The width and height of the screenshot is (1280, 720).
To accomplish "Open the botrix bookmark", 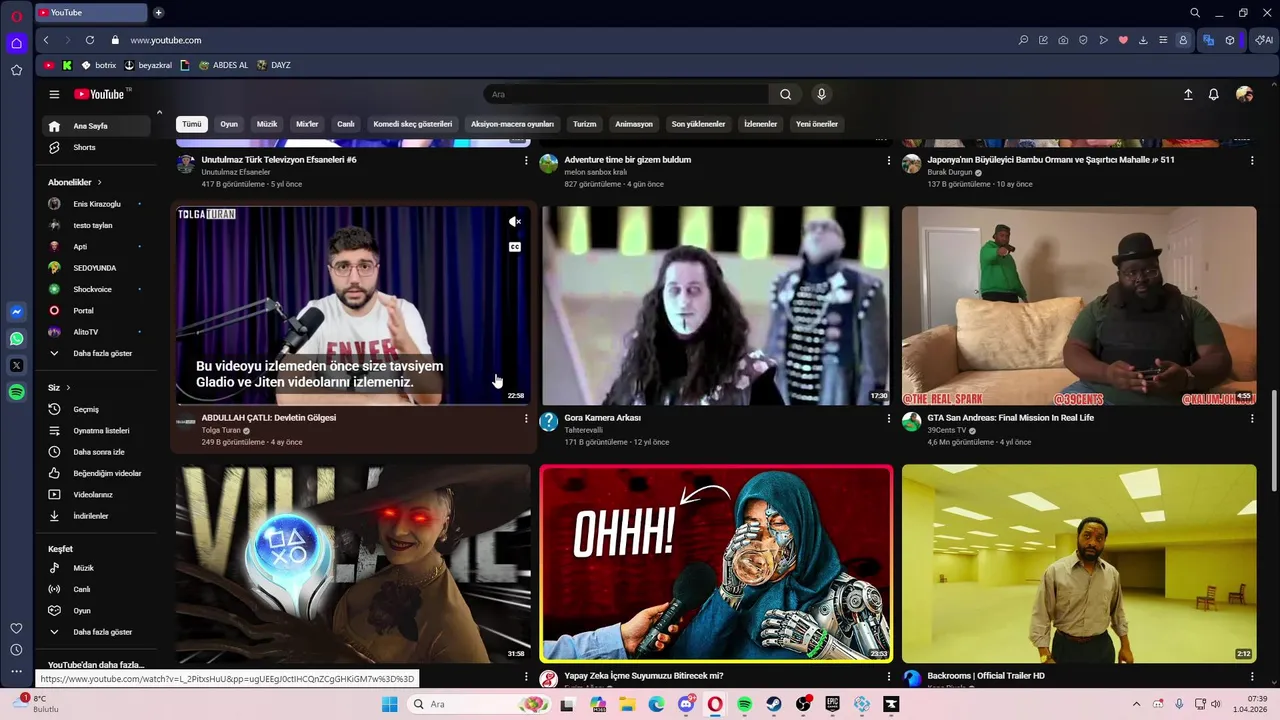I will (x=98, y=65).
